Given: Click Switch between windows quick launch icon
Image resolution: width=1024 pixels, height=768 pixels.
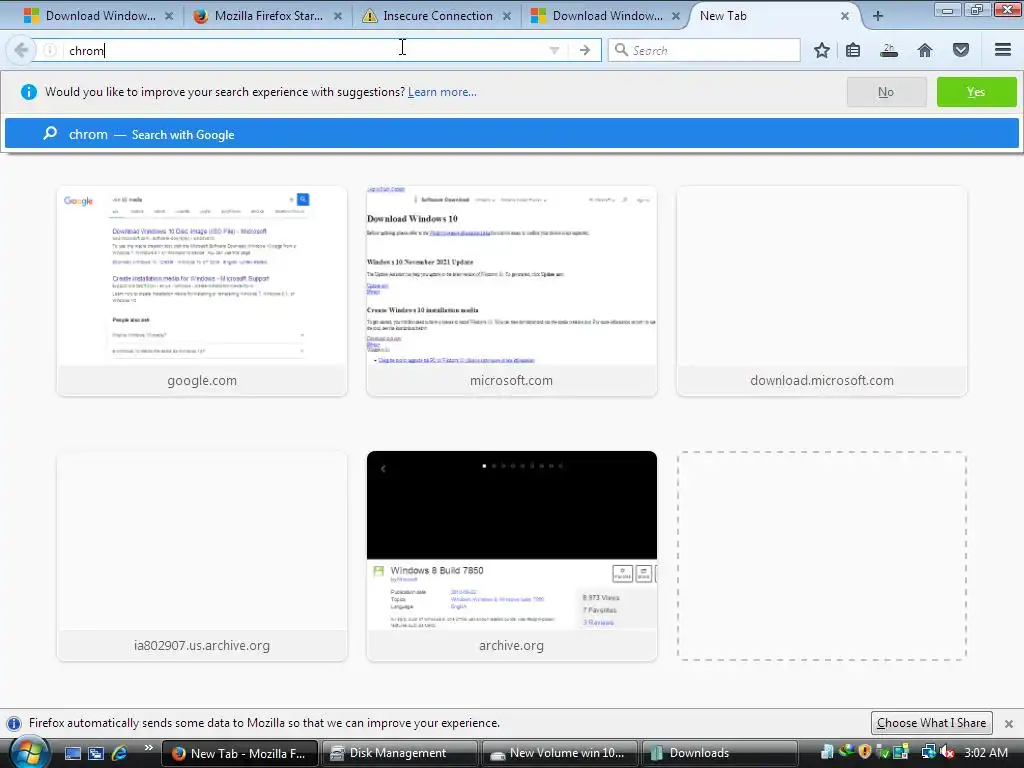Looking at the screenshot, I should pos(95,754).
